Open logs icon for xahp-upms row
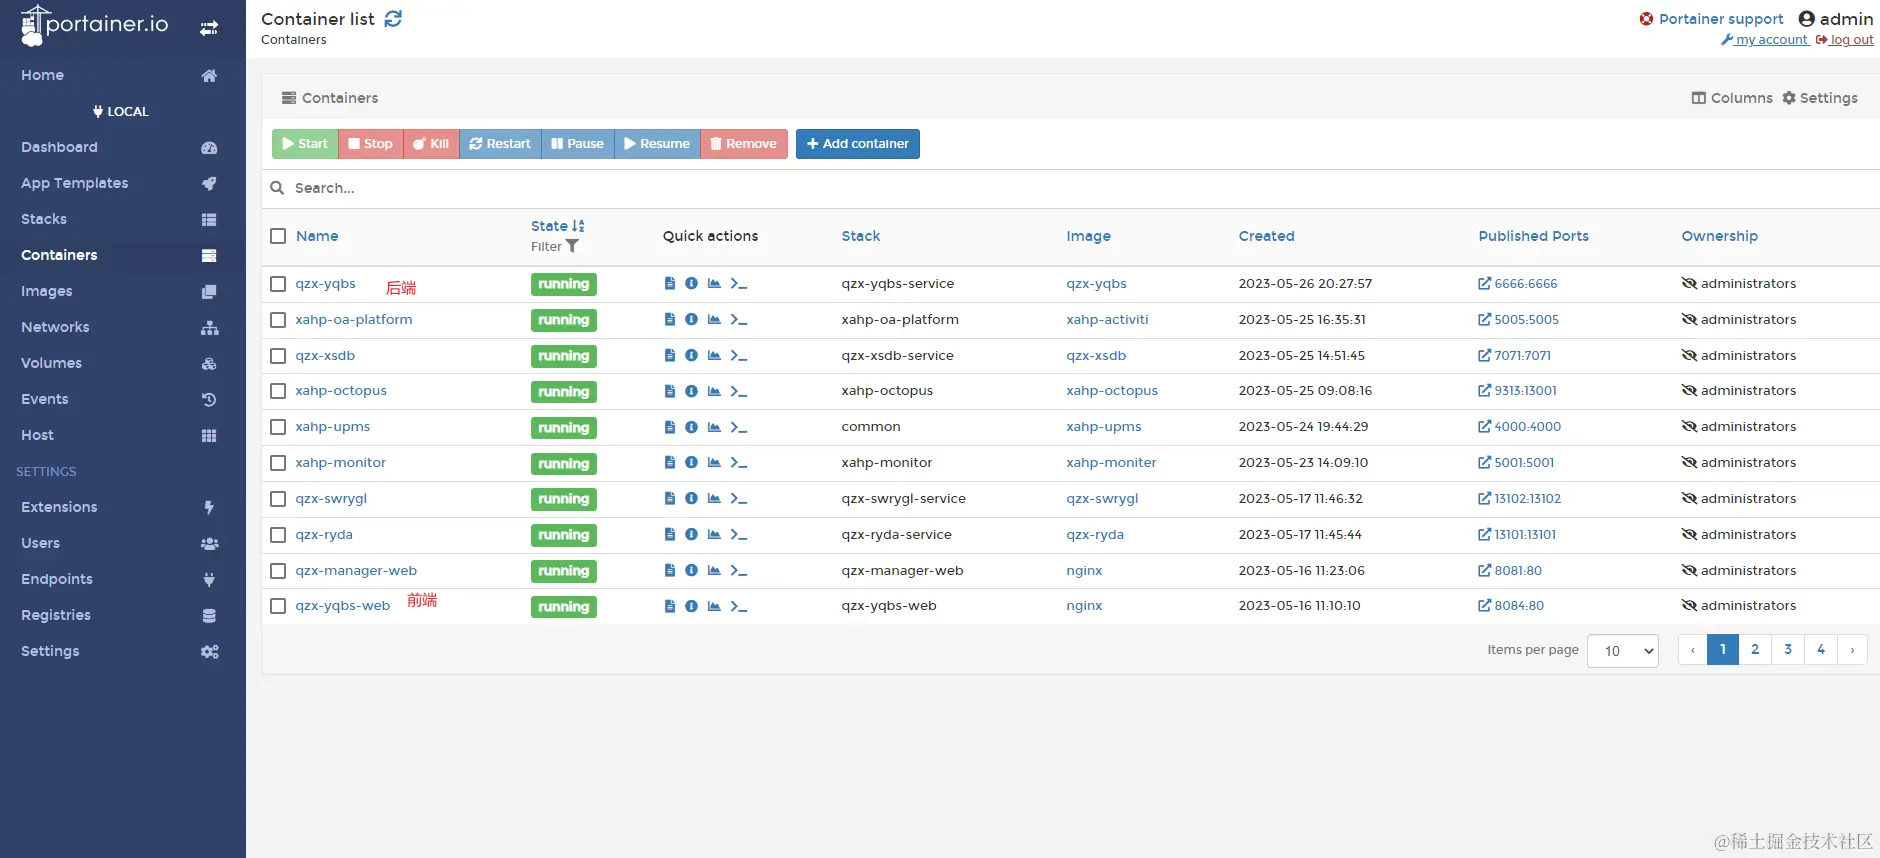1880x858 pixels. 670,427
